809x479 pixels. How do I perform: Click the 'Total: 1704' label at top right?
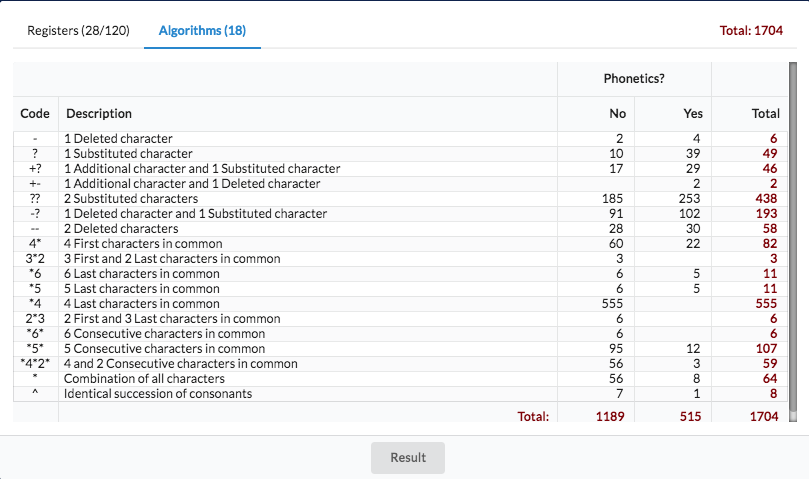750,31
